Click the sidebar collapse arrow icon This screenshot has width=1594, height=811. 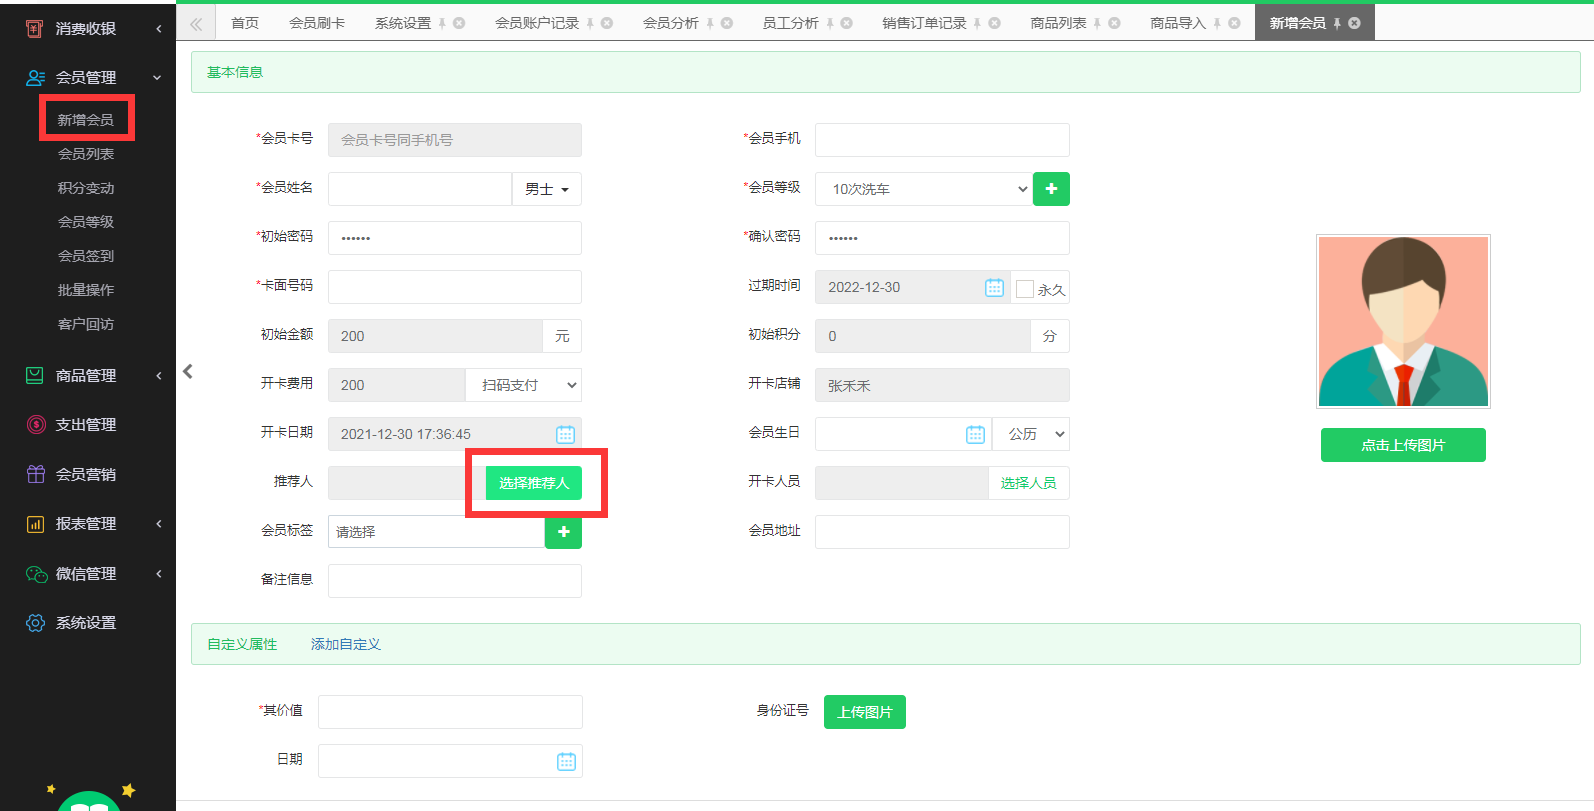coord(187,371)
